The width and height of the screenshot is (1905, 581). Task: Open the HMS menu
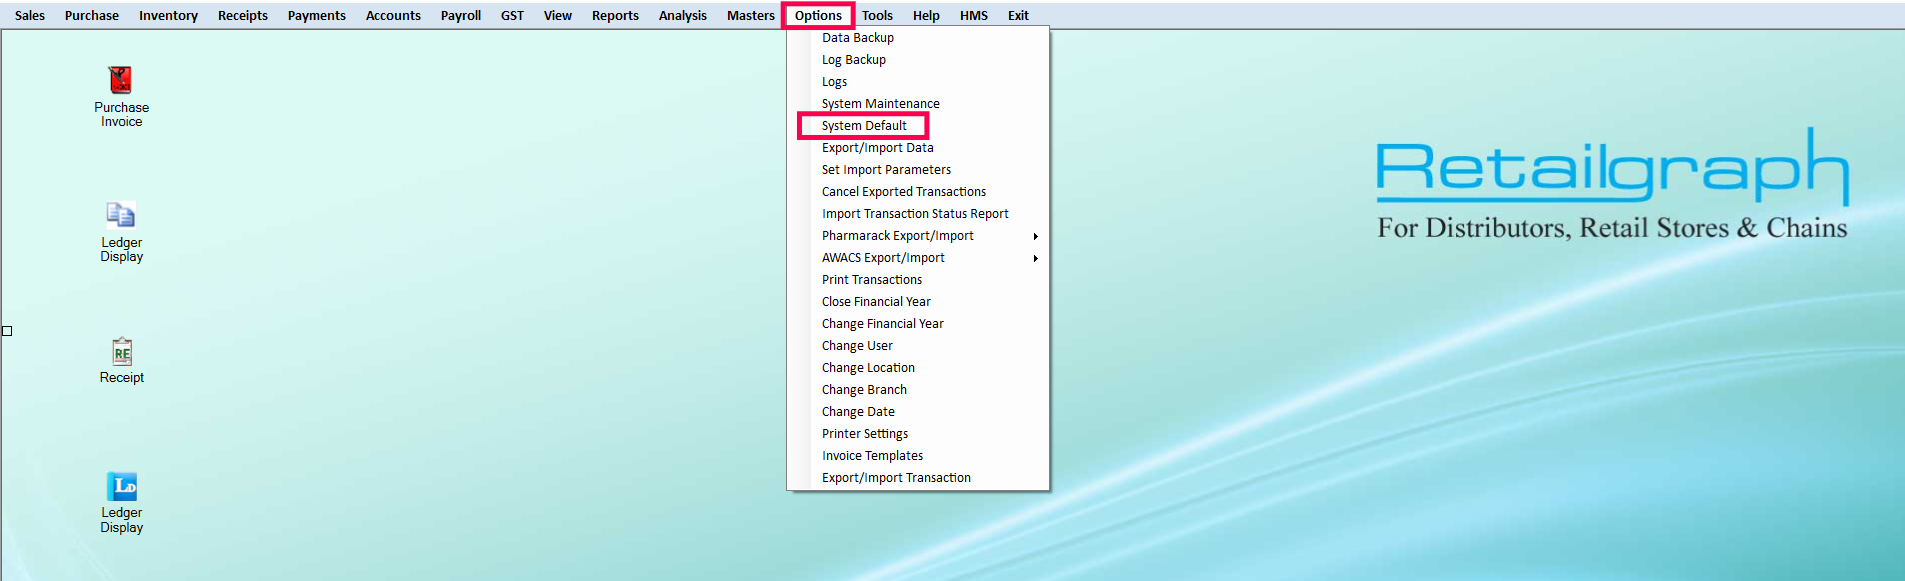click(974, 15)
